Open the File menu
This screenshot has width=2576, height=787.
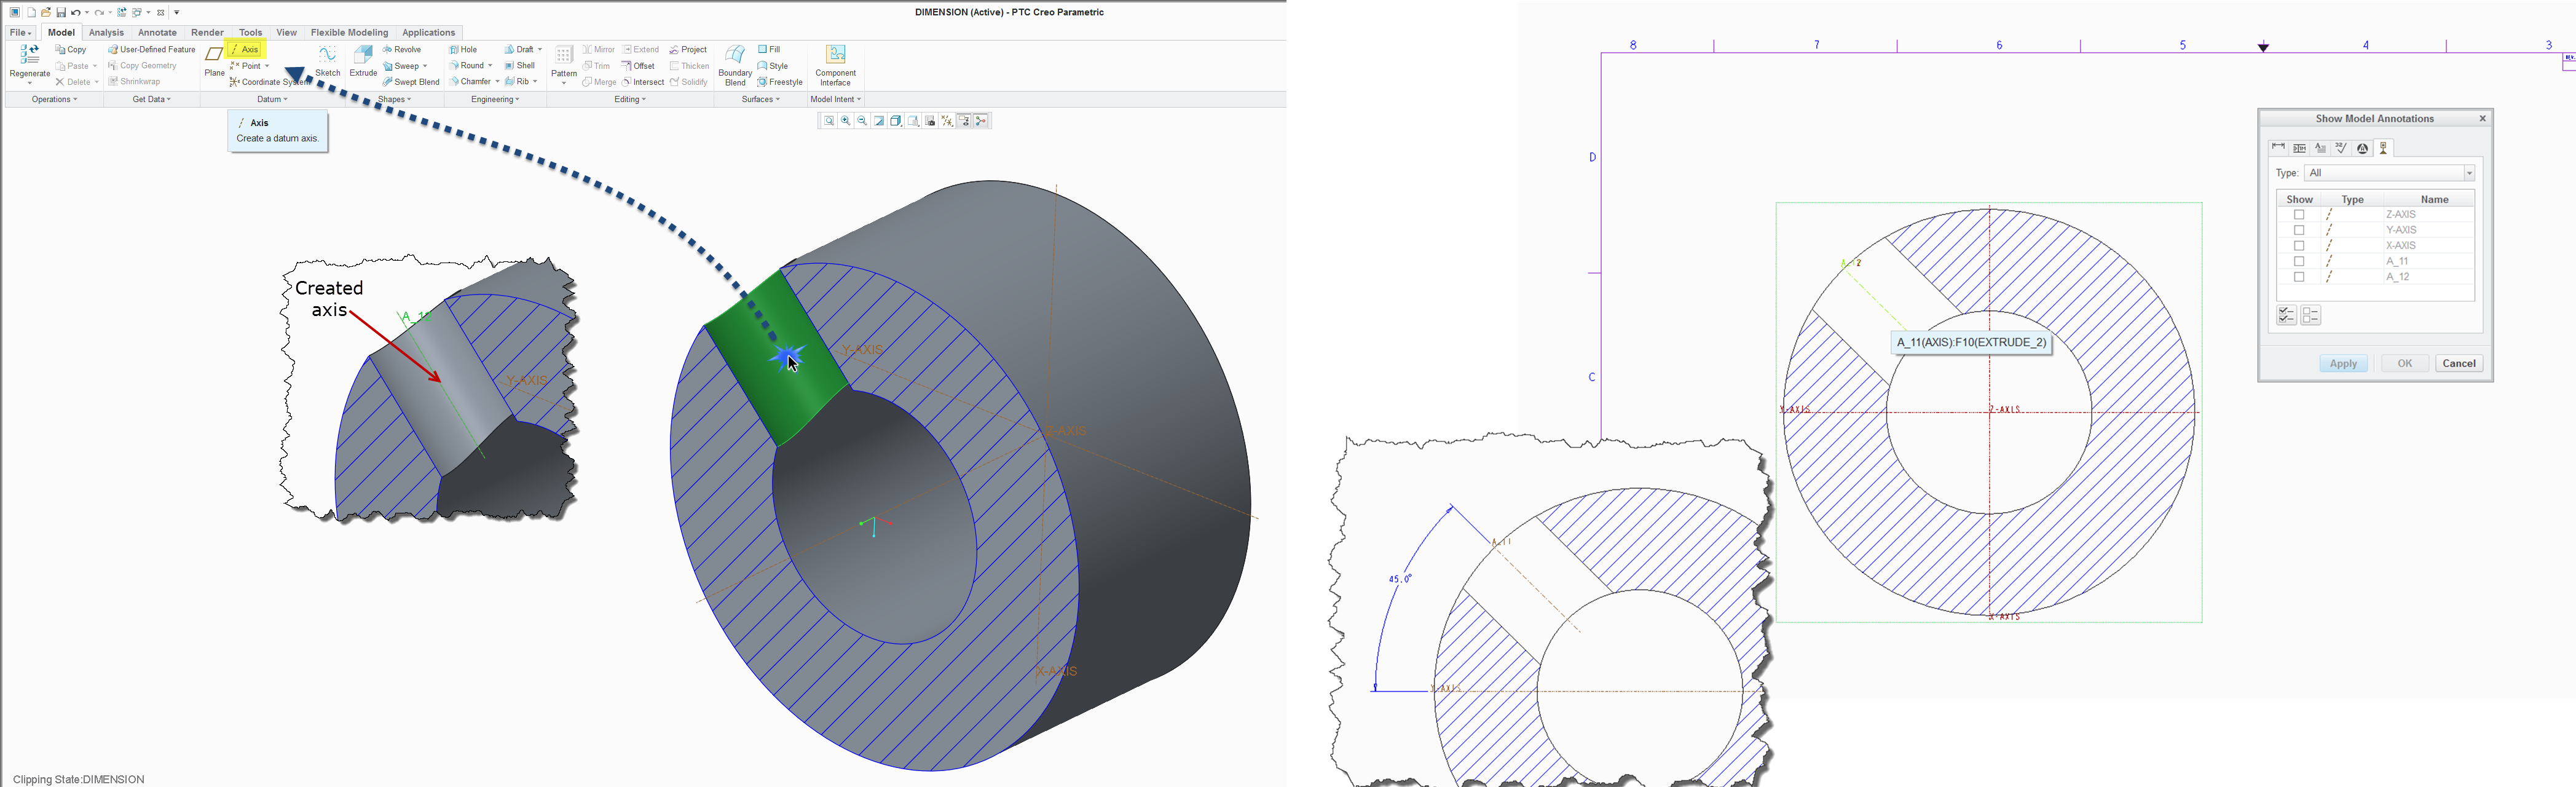[21, 33]
